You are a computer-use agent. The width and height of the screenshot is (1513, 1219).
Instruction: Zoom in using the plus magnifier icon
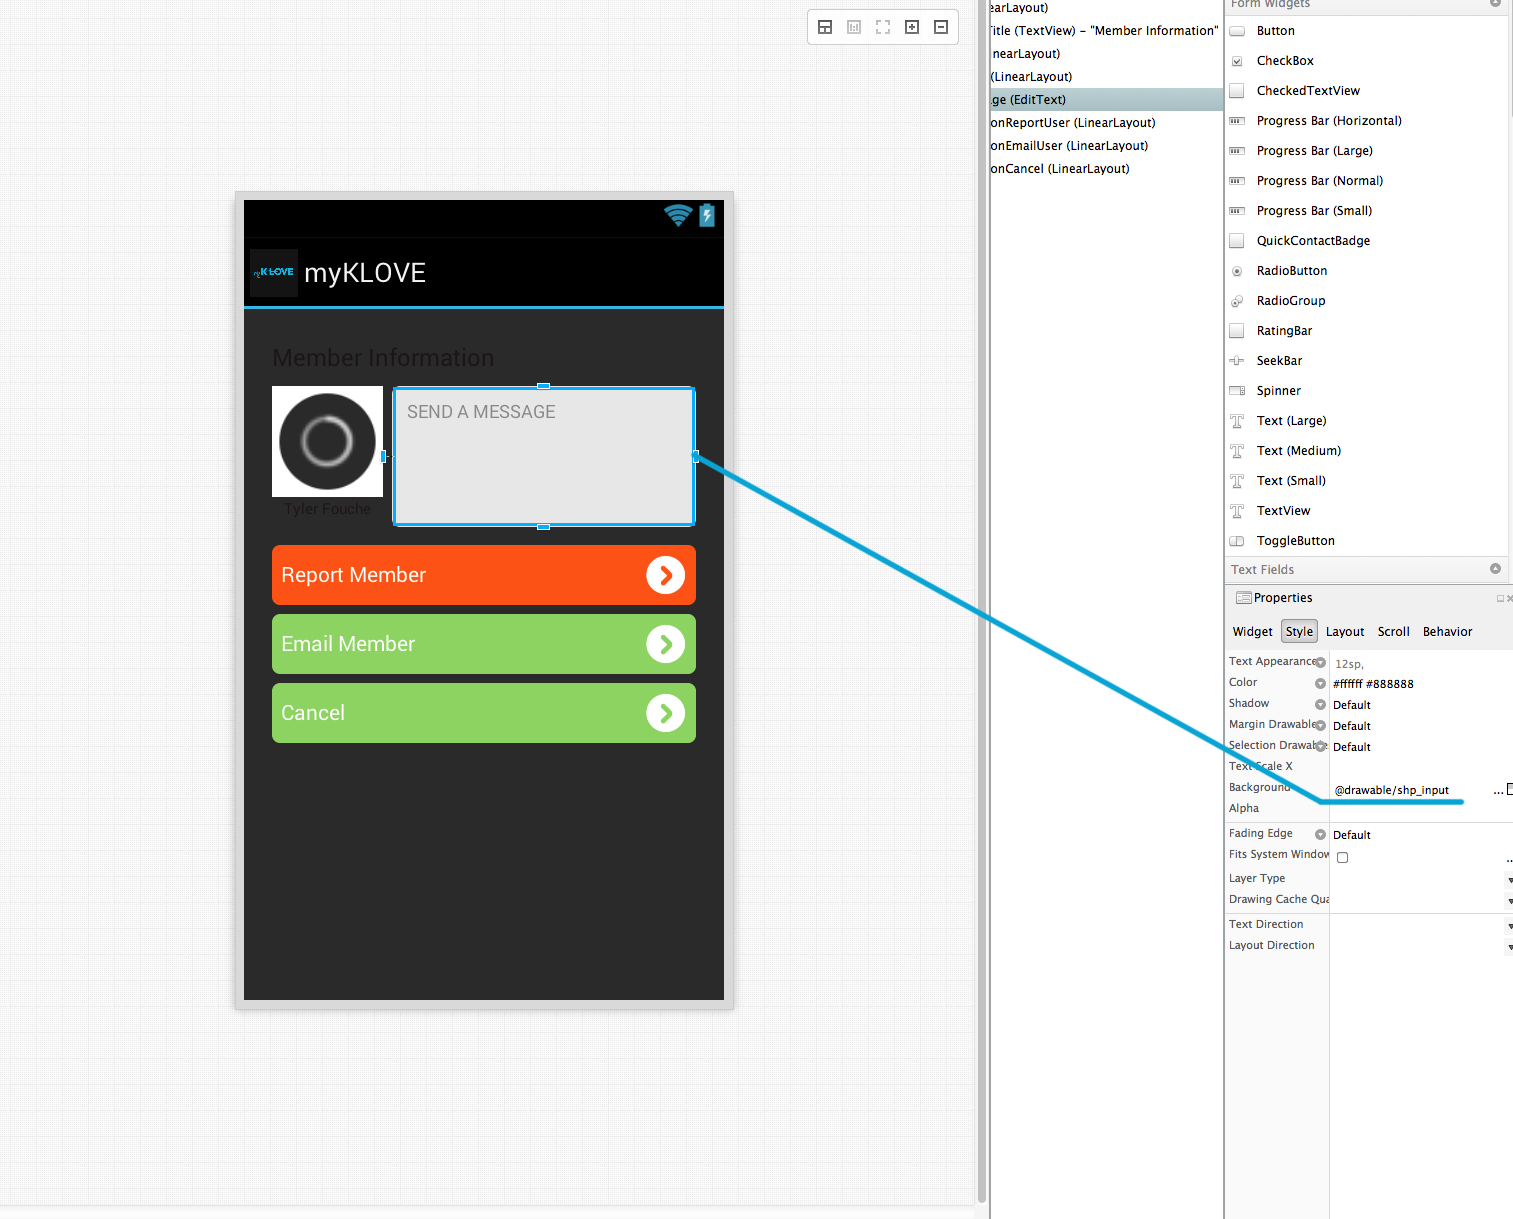click(x=912, y=27)
